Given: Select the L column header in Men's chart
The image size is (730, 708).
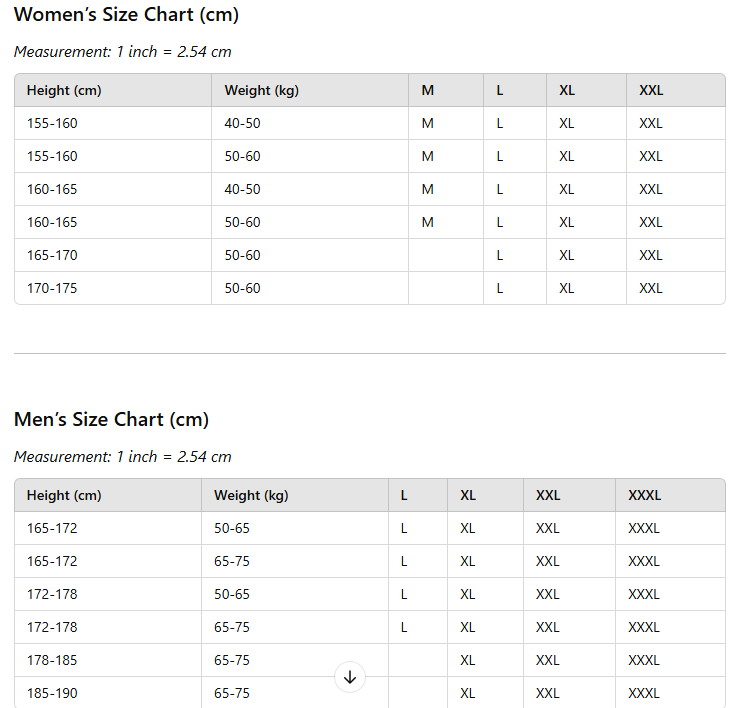Looking at the screenshot, I should pyautogui.click(x=404, y=495).
